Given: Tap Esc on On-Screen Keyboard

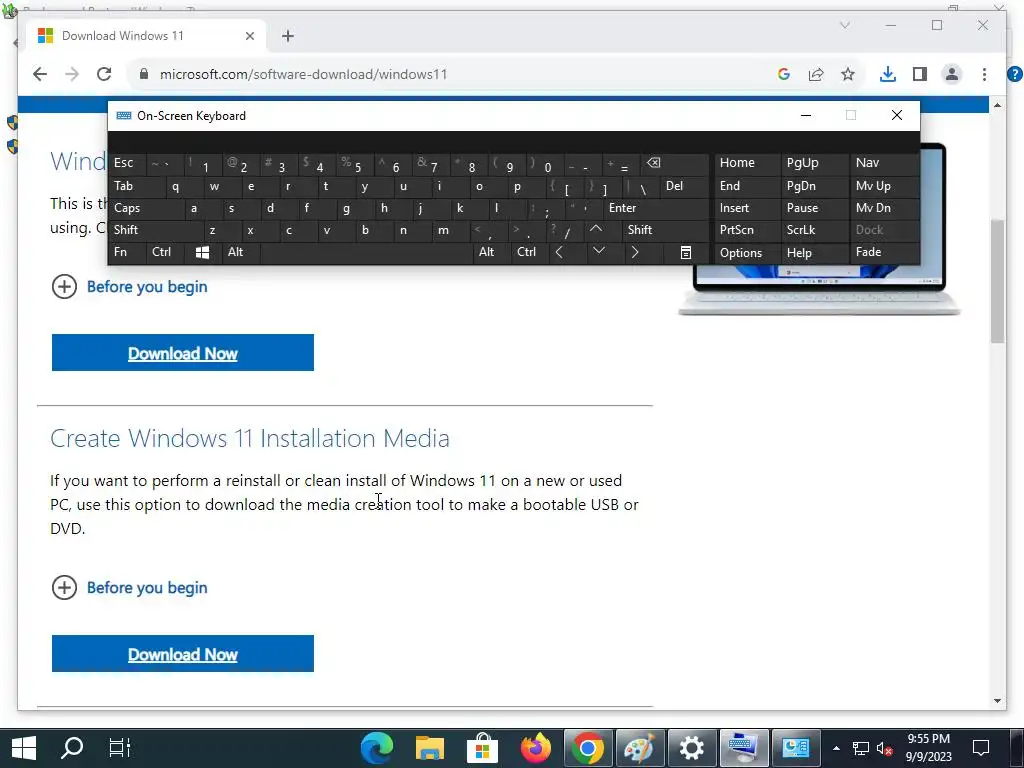Looking at the screenshot, I should (x=128, y=163).
